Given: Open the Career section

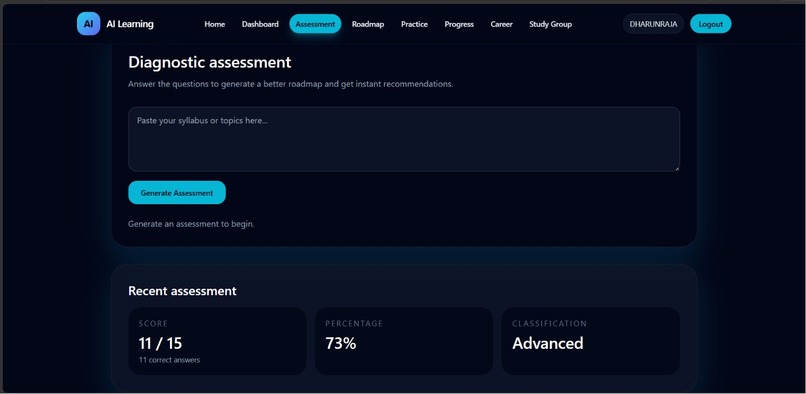Looking at the screenshot, I should tap(501, 24).
